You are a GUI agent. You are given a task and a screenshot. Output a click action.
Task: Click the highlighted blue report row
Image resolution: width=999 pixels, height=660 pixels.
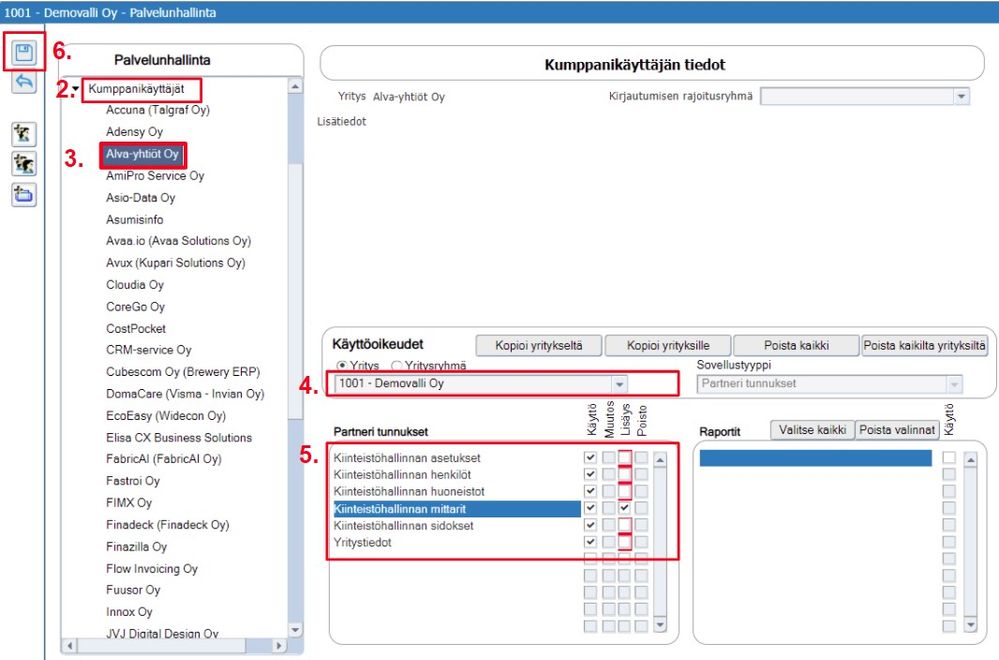(x=816, y=457)
